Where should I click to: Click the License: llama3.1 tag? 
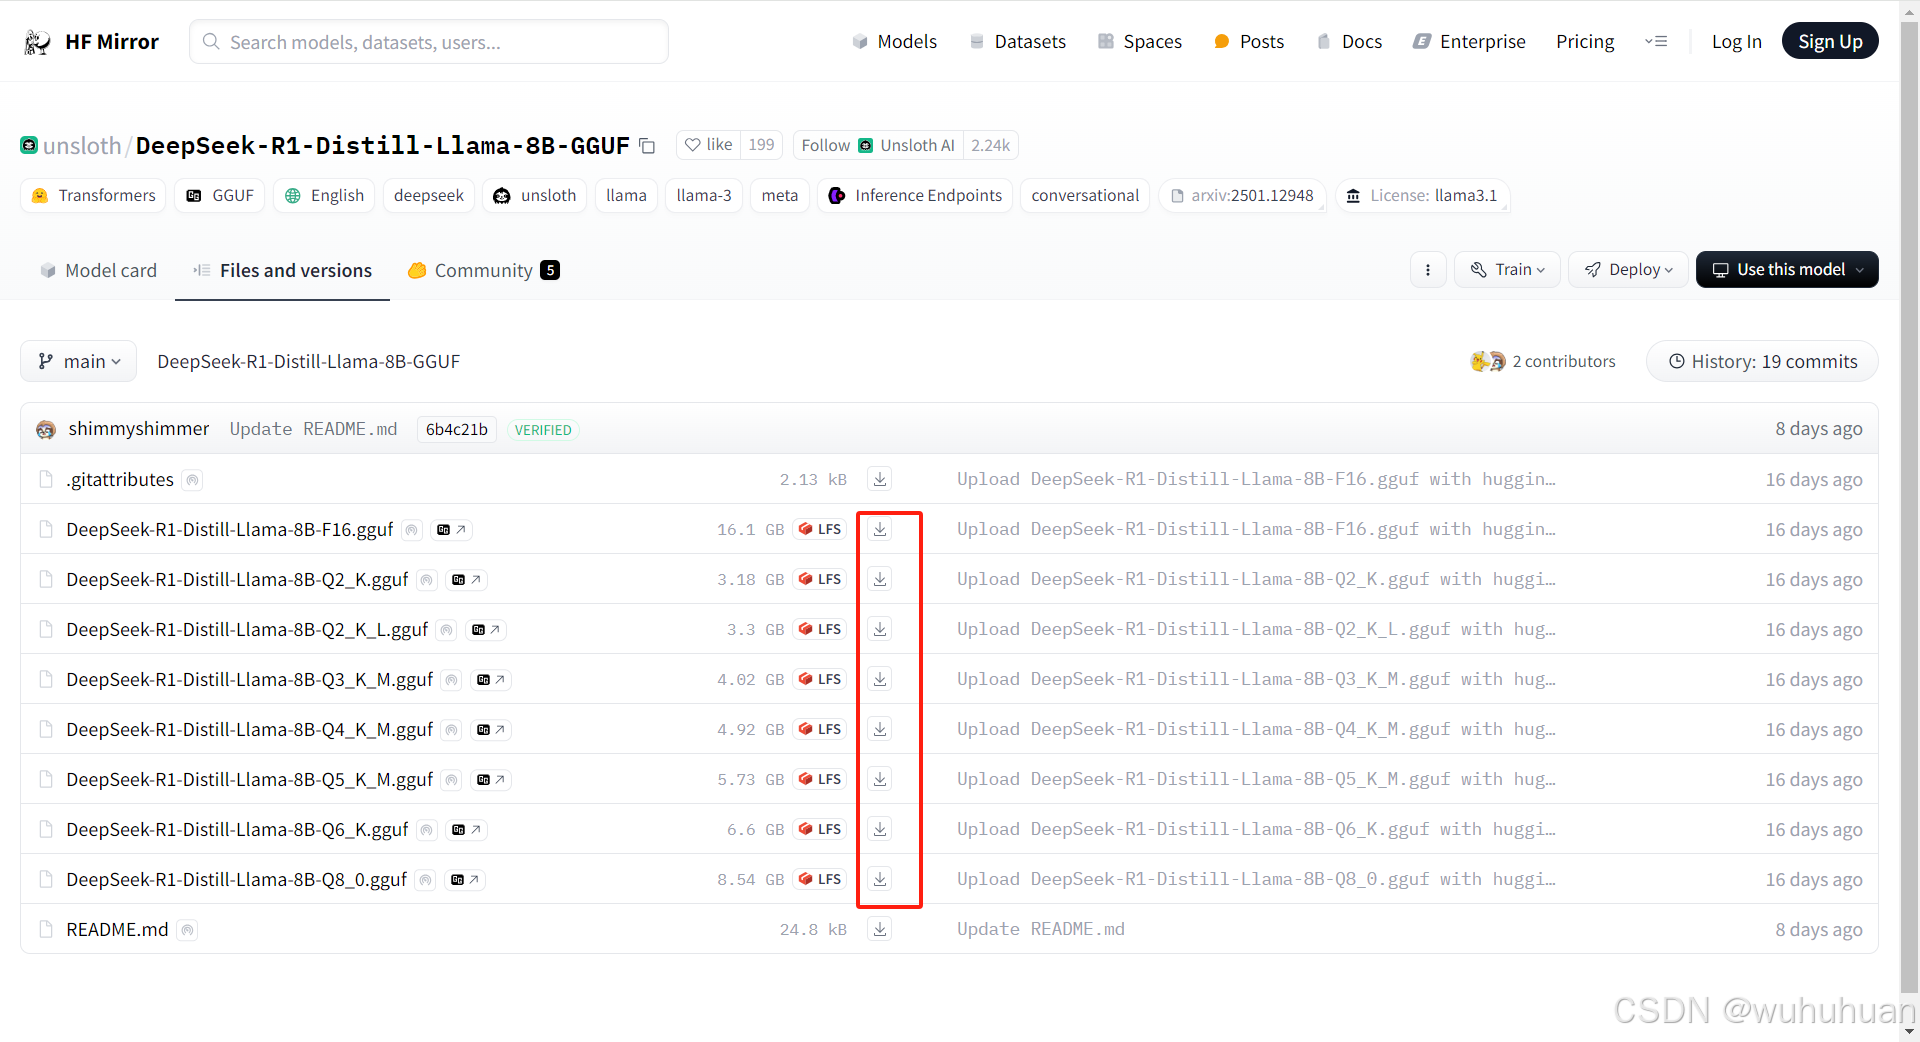[x=1422, y=195]
